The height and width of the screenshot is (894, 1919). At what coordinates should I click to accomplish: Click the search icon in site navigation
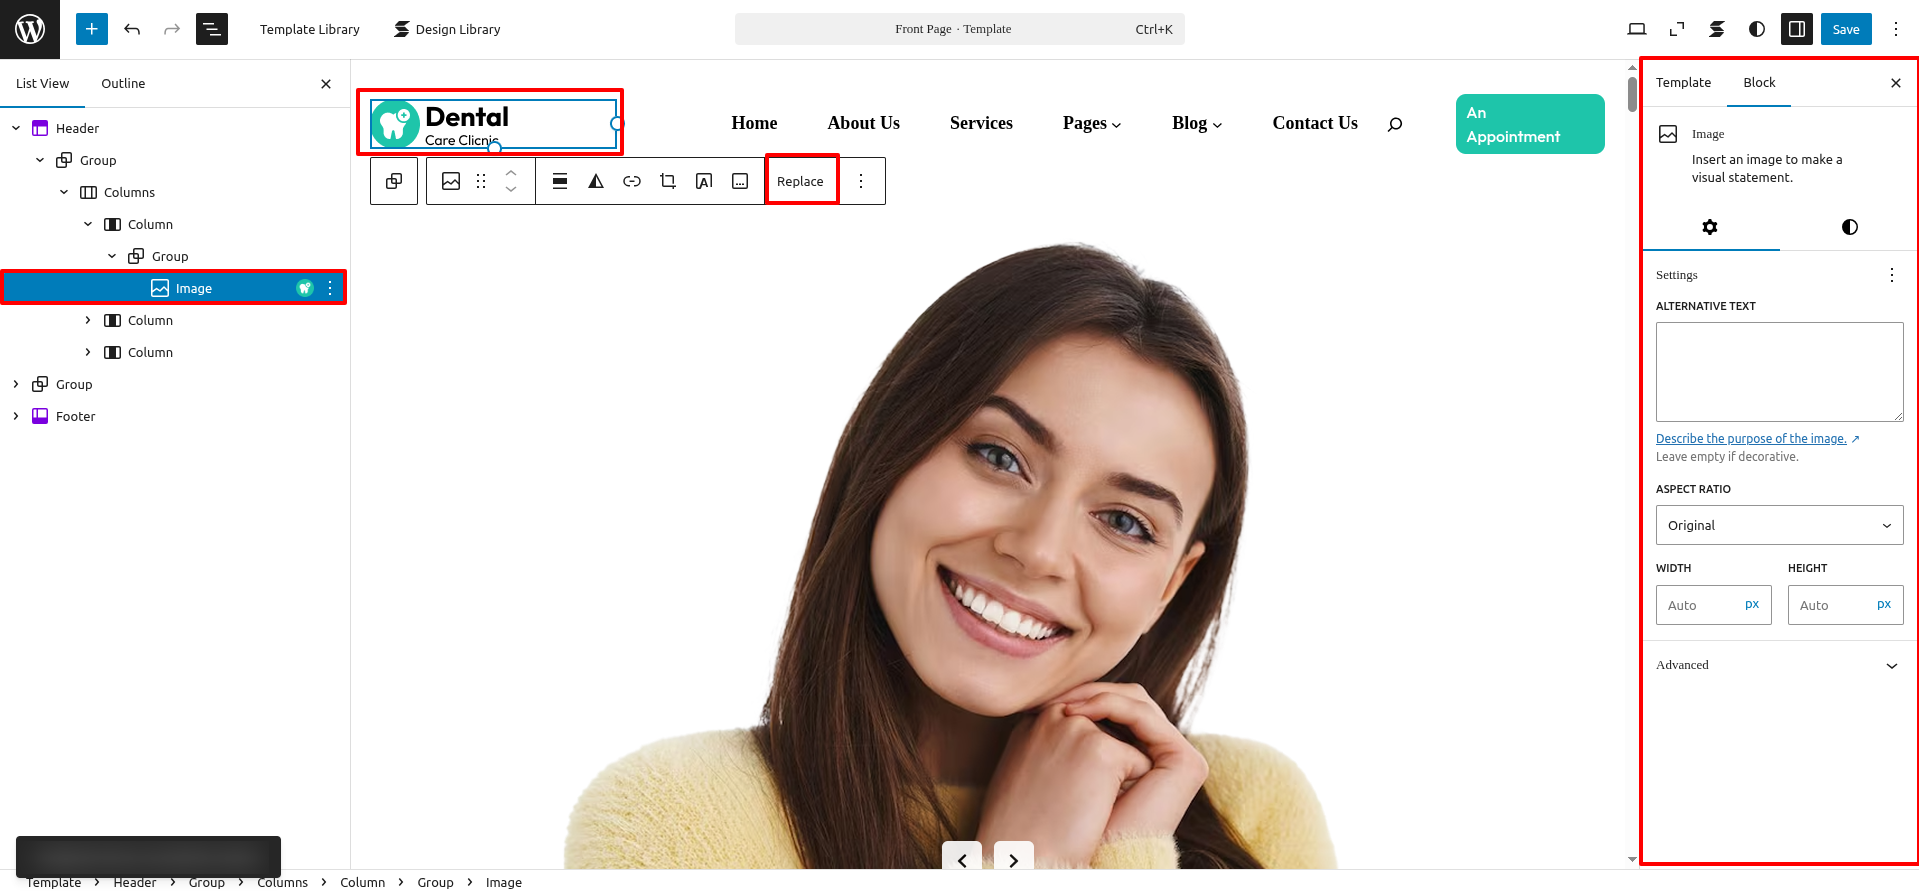(x=1395, y=124)
